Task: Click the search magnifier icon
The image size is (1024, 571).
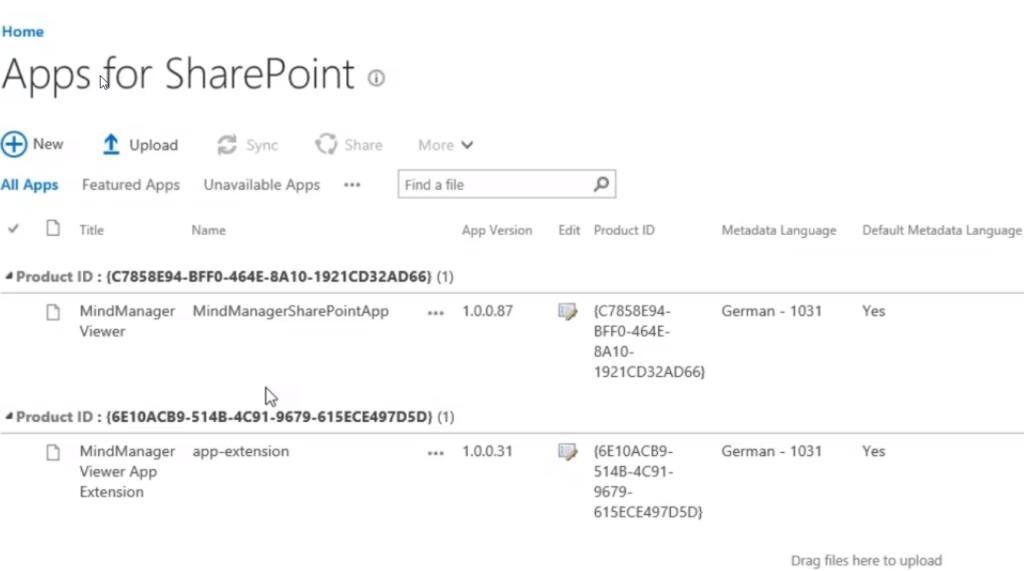Action: 601,184
